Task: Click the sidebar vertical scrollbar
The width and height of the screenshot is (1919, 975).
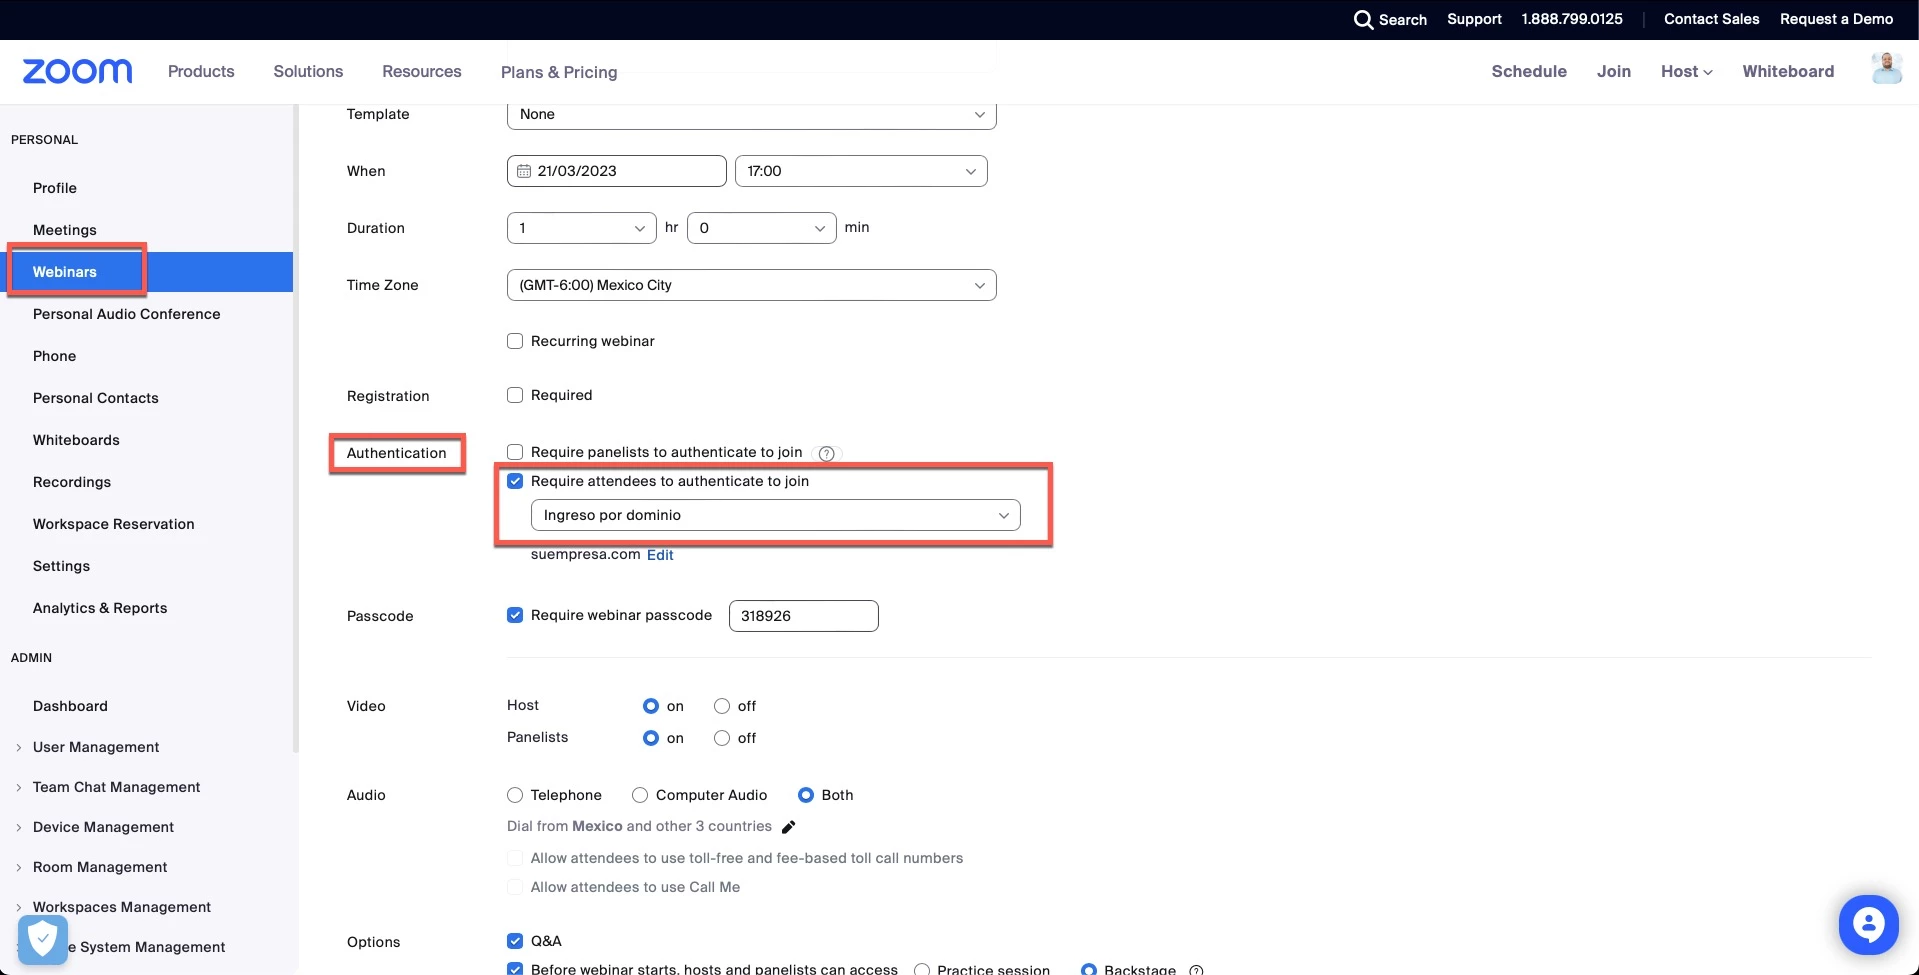Action: coord(296,430)
